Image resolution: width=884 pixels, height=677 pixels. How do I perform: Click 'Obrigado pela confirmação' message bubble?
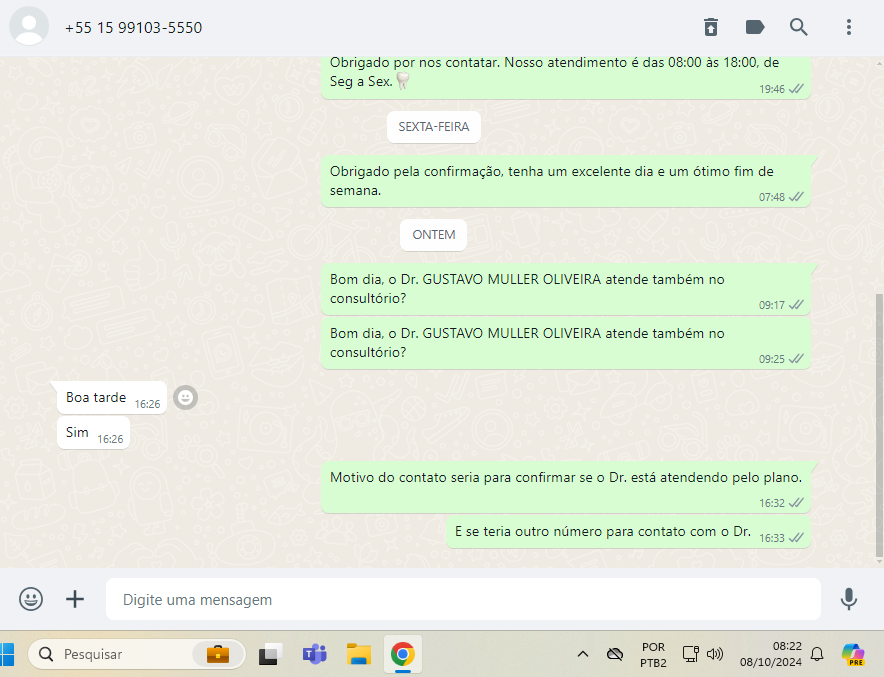click(565, 181)
